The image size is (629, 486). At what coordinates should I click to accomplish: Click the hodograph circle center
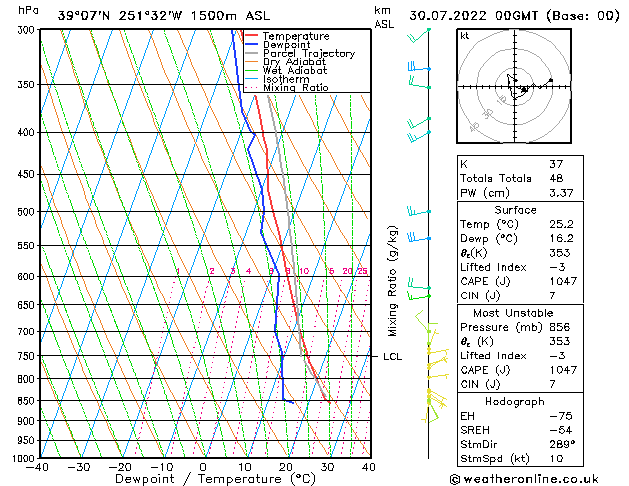pyautogui.click(x=514, y=86)
